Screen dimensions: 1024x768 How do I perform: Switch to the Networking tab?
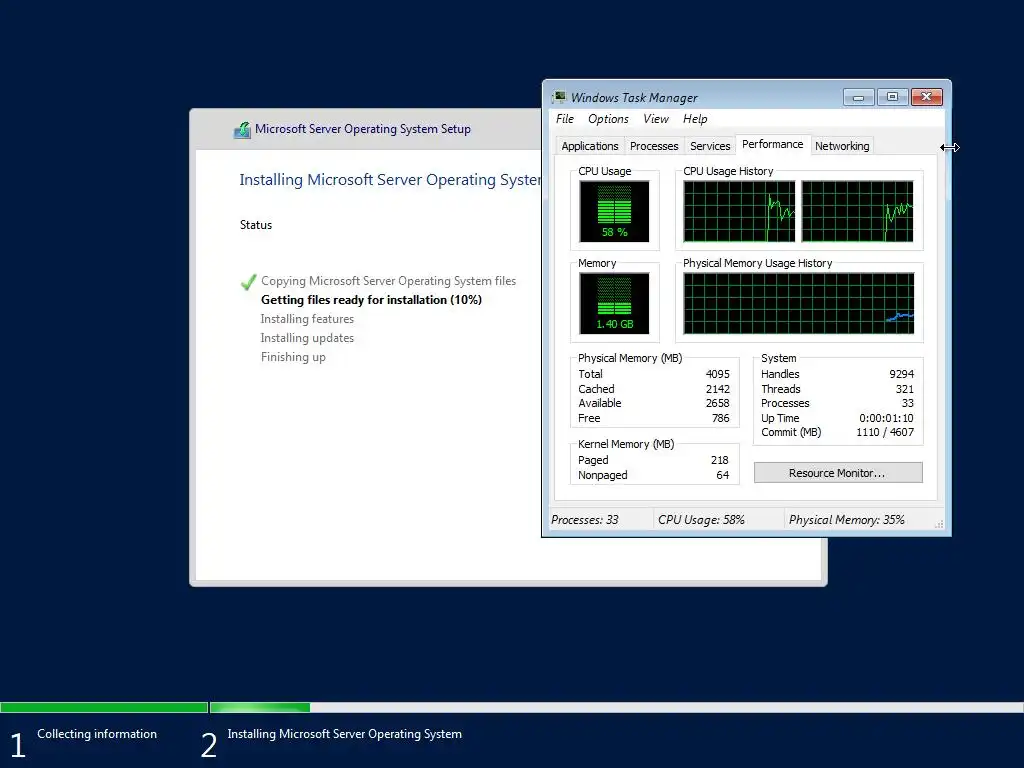[842, 146]
